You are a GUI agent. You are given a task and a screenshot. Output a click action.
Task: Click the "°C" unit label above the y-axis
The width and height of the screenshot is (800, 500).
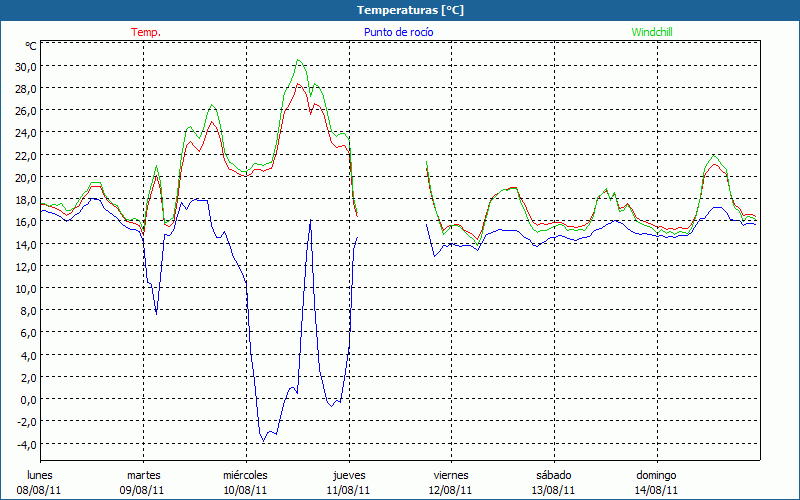tap(30, 46)
